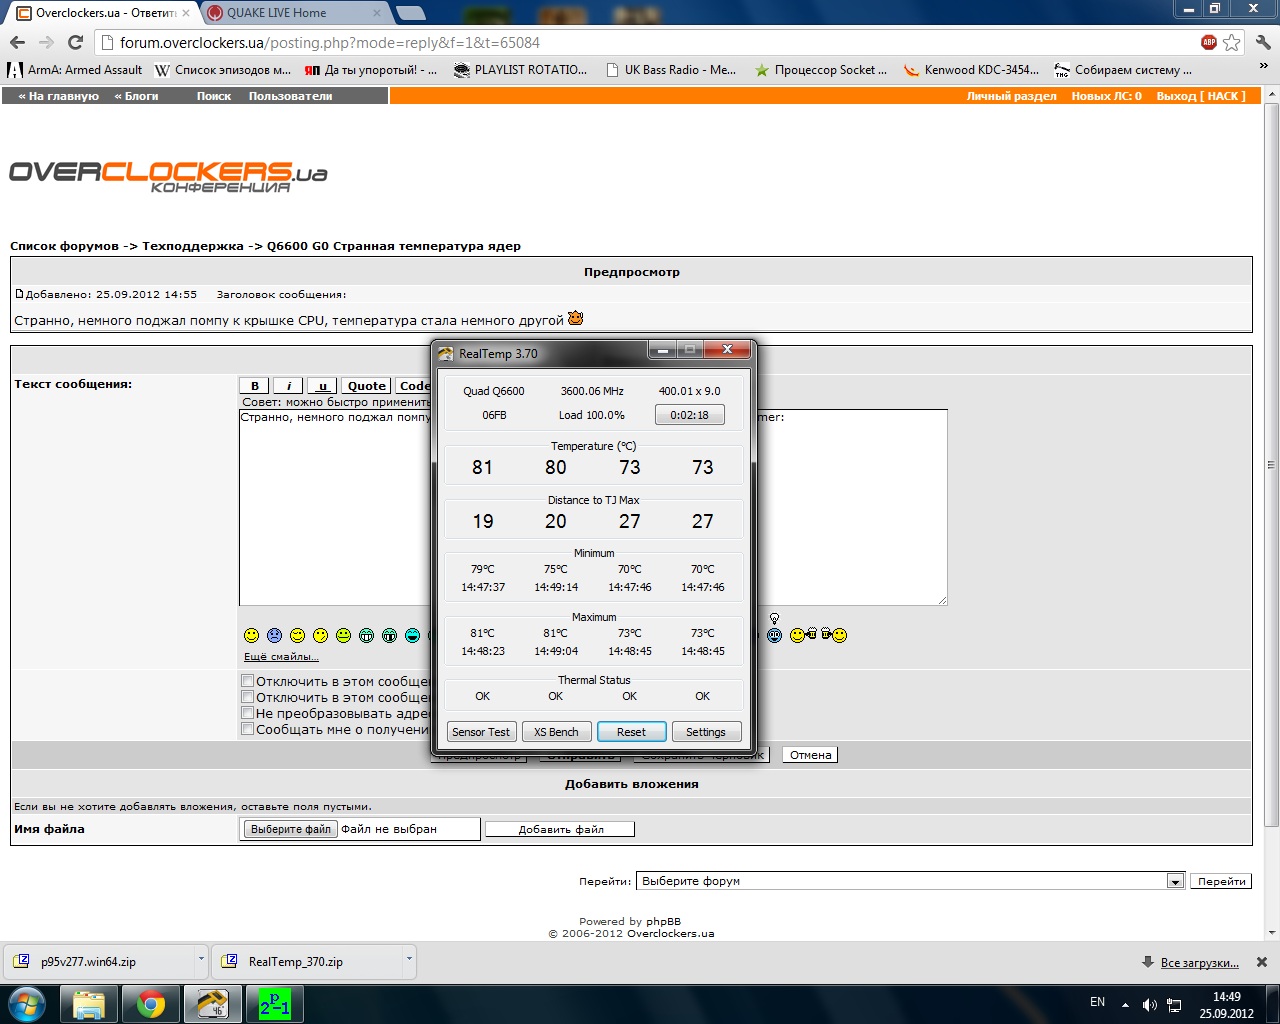
Task: Bookmark this page with the star icon
Action: (1232, 42)
